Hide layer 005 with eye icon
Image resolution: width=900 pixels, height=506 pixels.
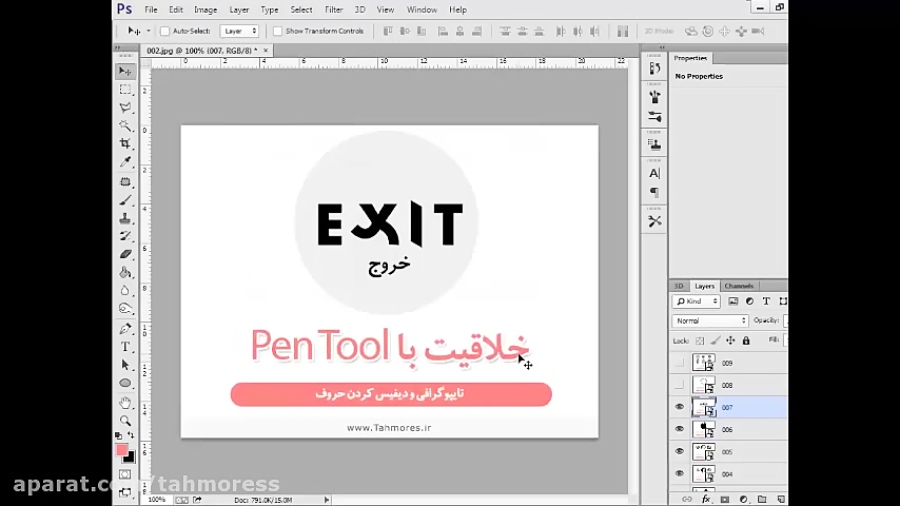pyautogui.click(x=680, y=451)
